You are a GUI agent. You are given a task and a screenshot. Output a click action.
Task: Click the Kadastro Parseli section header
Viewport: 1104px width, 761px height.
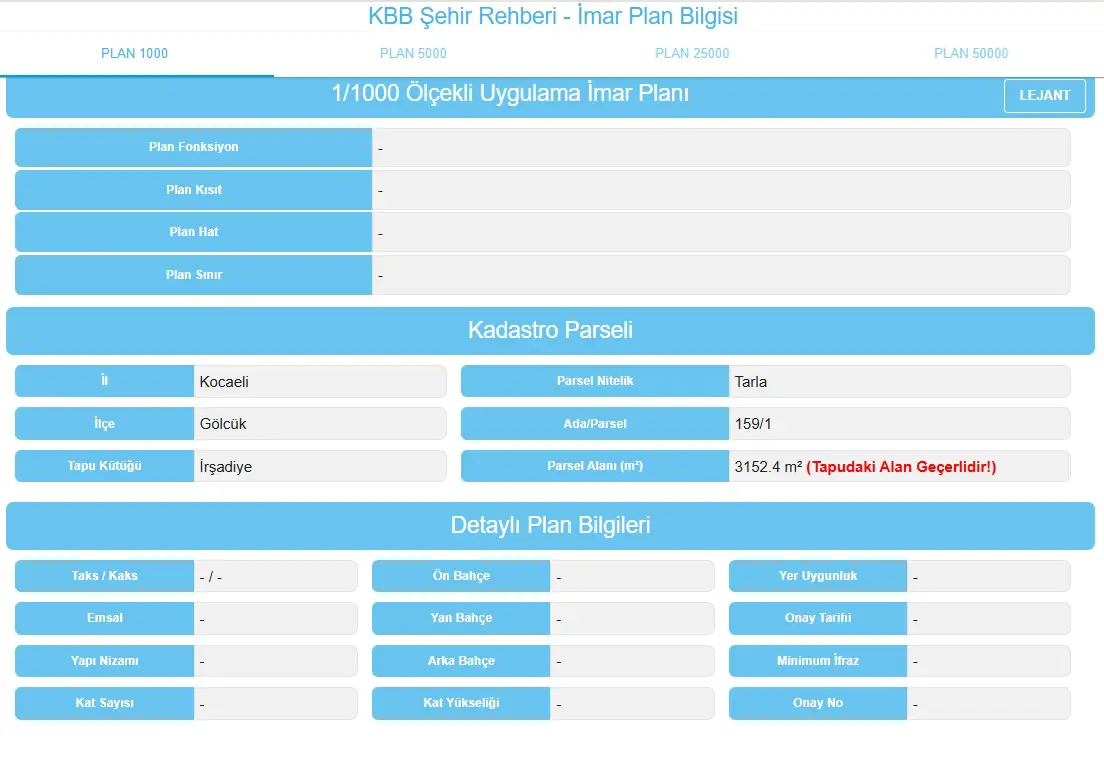click(551, 330)
